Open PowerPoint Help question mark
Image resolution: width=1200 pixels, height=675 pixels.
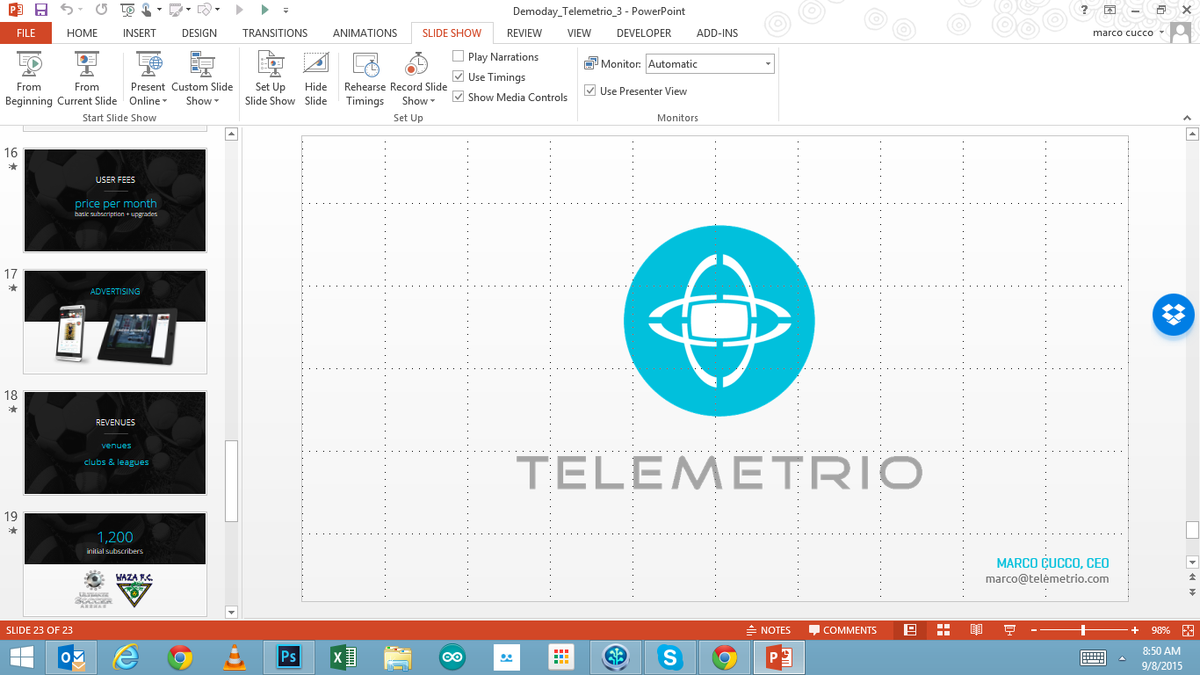coord(1084,10)
